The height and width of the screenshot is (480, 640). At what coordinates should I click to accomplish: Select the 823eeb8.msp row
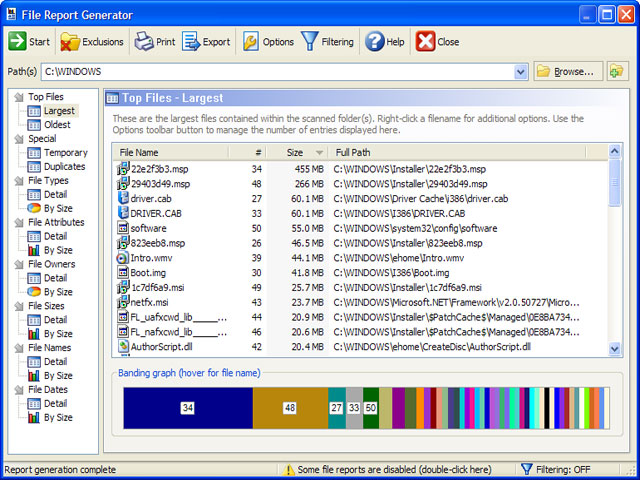(360, 243)
